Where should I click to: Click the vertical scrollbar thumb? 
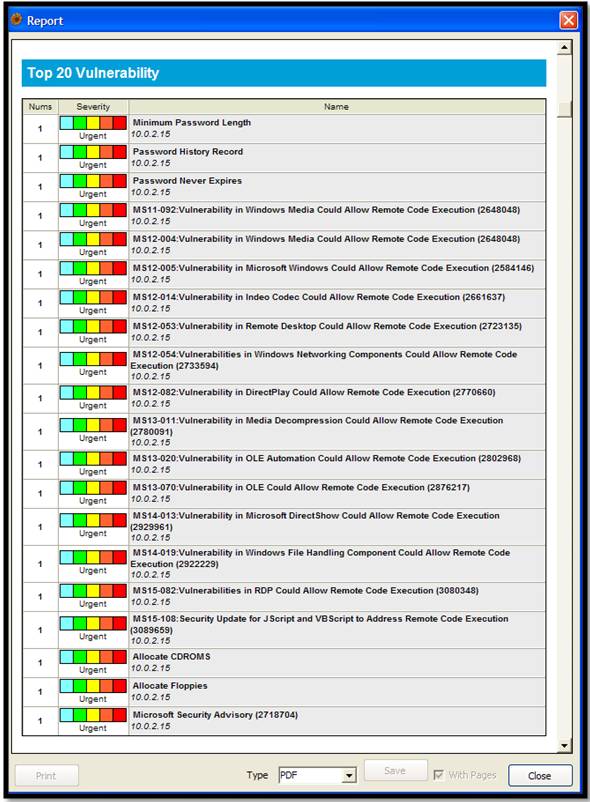click(564, 109)
